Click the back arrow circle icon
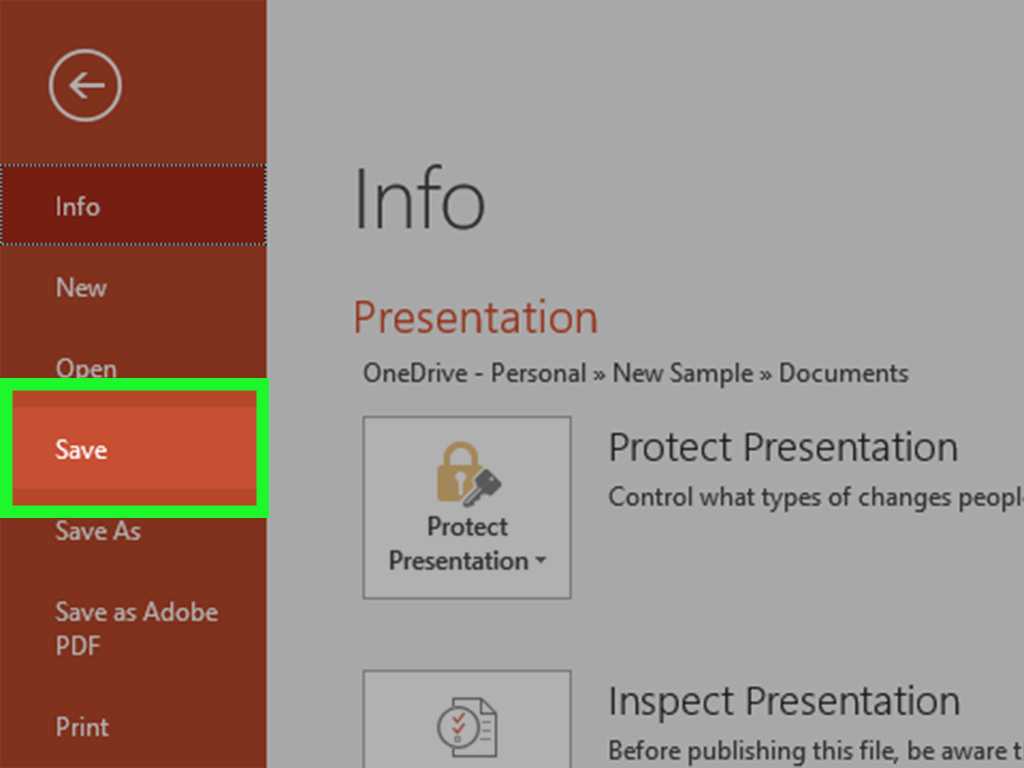This screenshot has height=768, width=1024. (85, 86)
